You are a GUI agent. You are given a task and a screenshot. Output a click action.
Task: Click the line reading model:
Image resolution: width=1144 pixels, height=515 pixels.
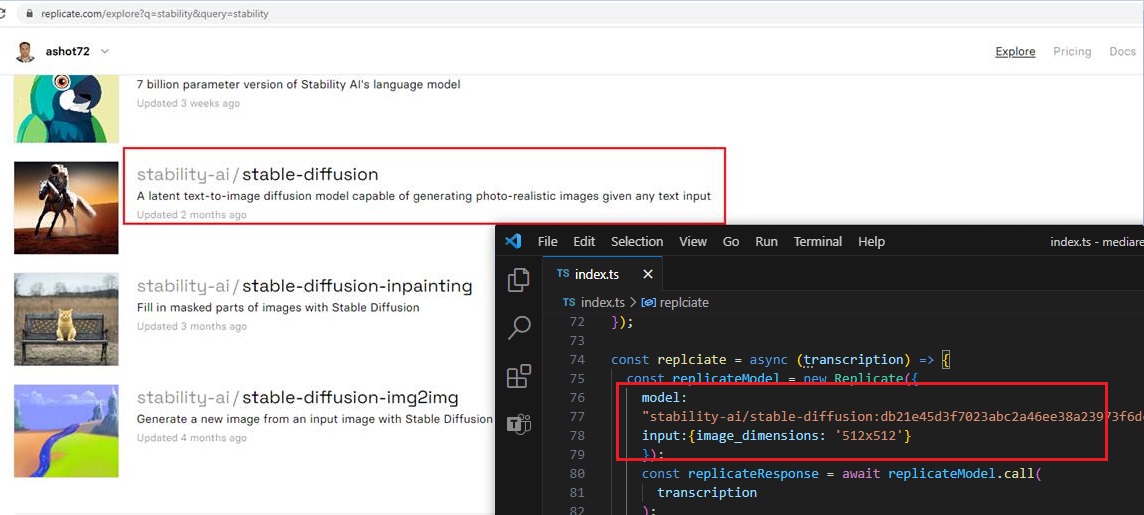coord(664,398)
